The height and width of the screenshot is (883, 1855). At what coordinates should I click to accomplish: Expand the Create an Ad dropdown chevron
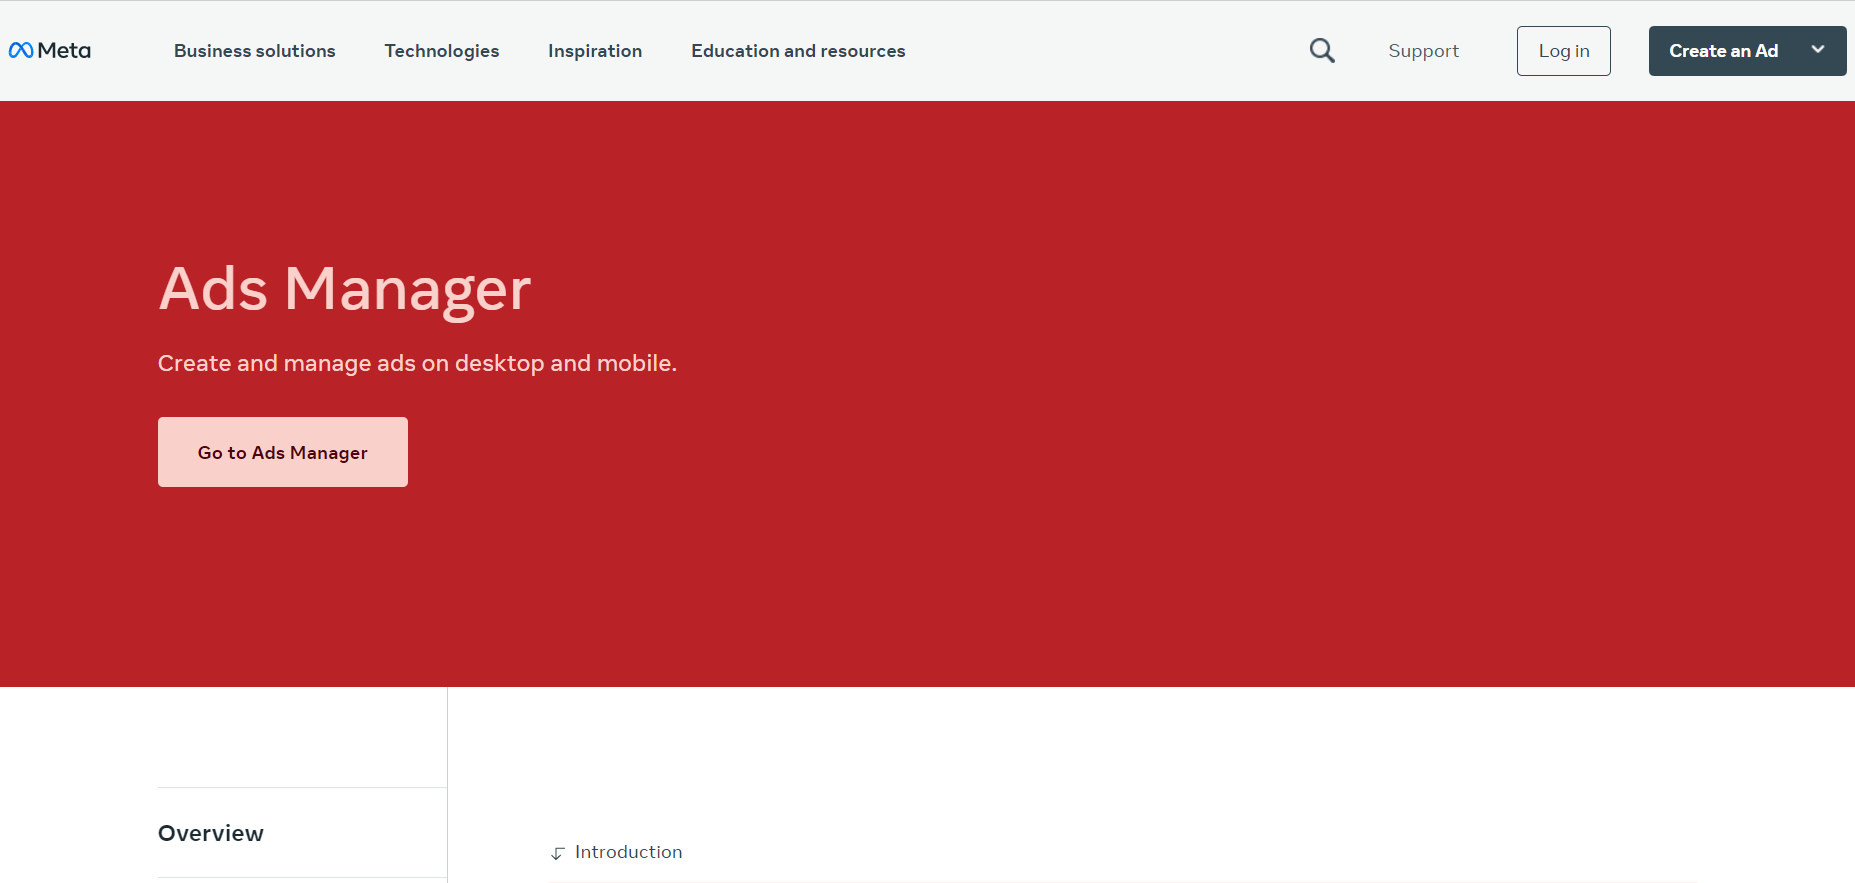tap(1818, 50)
